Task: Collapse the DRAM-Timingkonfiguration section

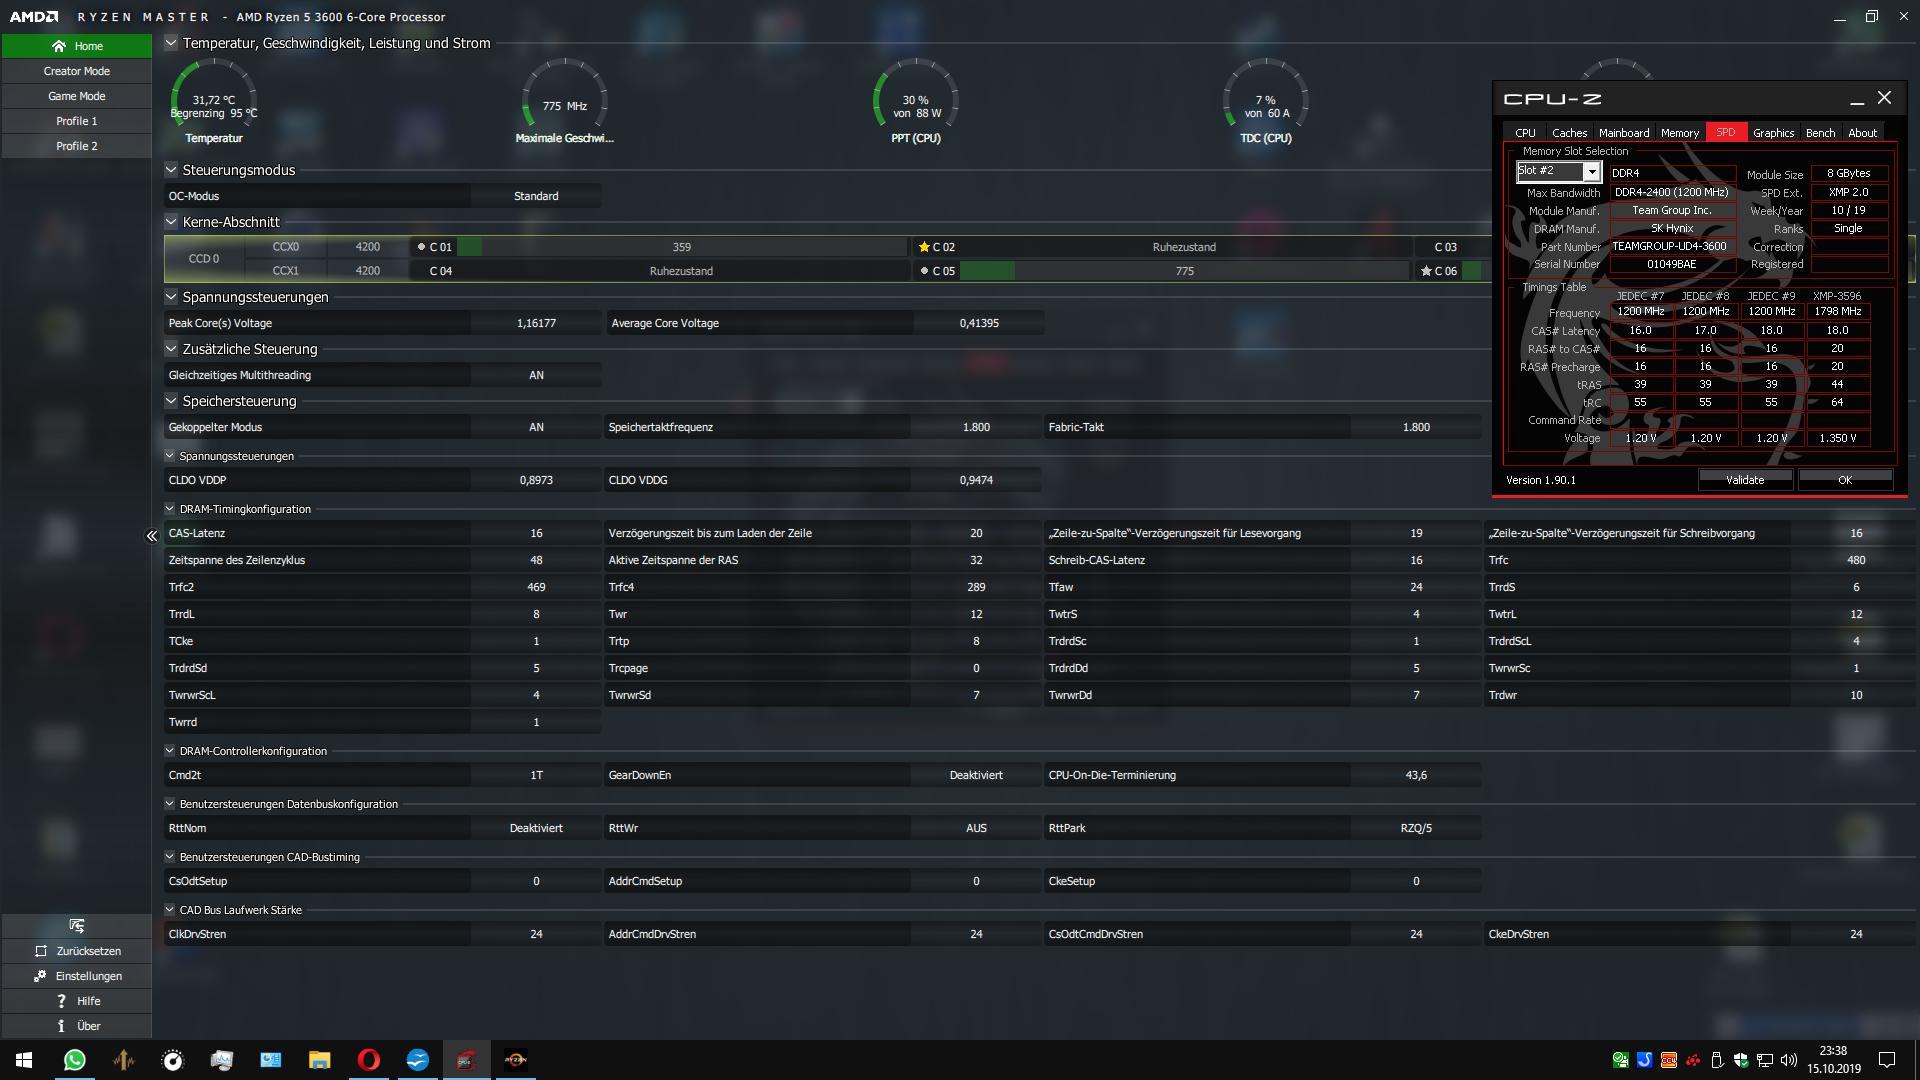Action: [170, 509]
